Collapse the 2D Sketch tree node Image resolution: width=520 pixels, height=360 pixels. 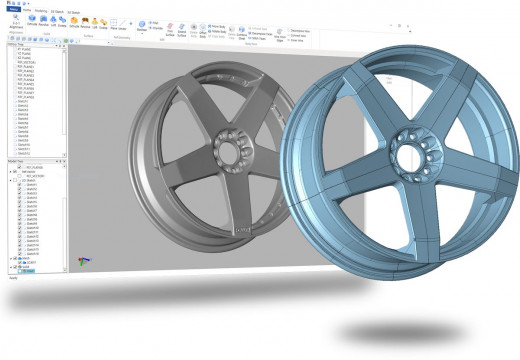point(11,180)
